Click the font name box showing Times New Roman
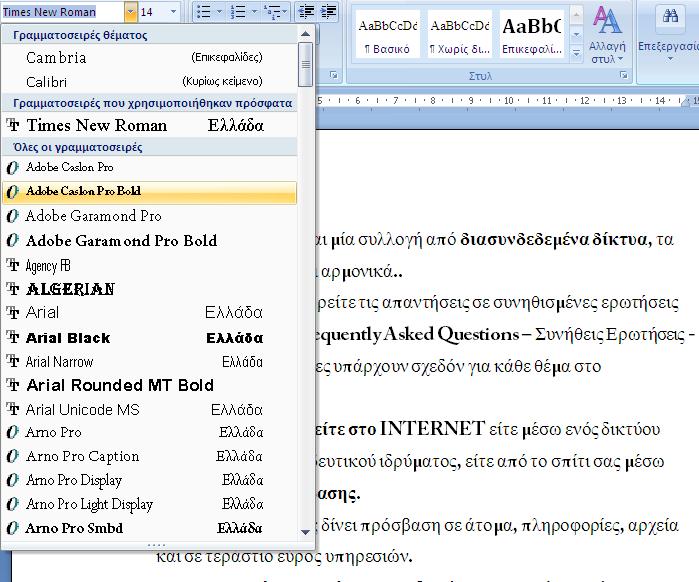 coord(63,12)
